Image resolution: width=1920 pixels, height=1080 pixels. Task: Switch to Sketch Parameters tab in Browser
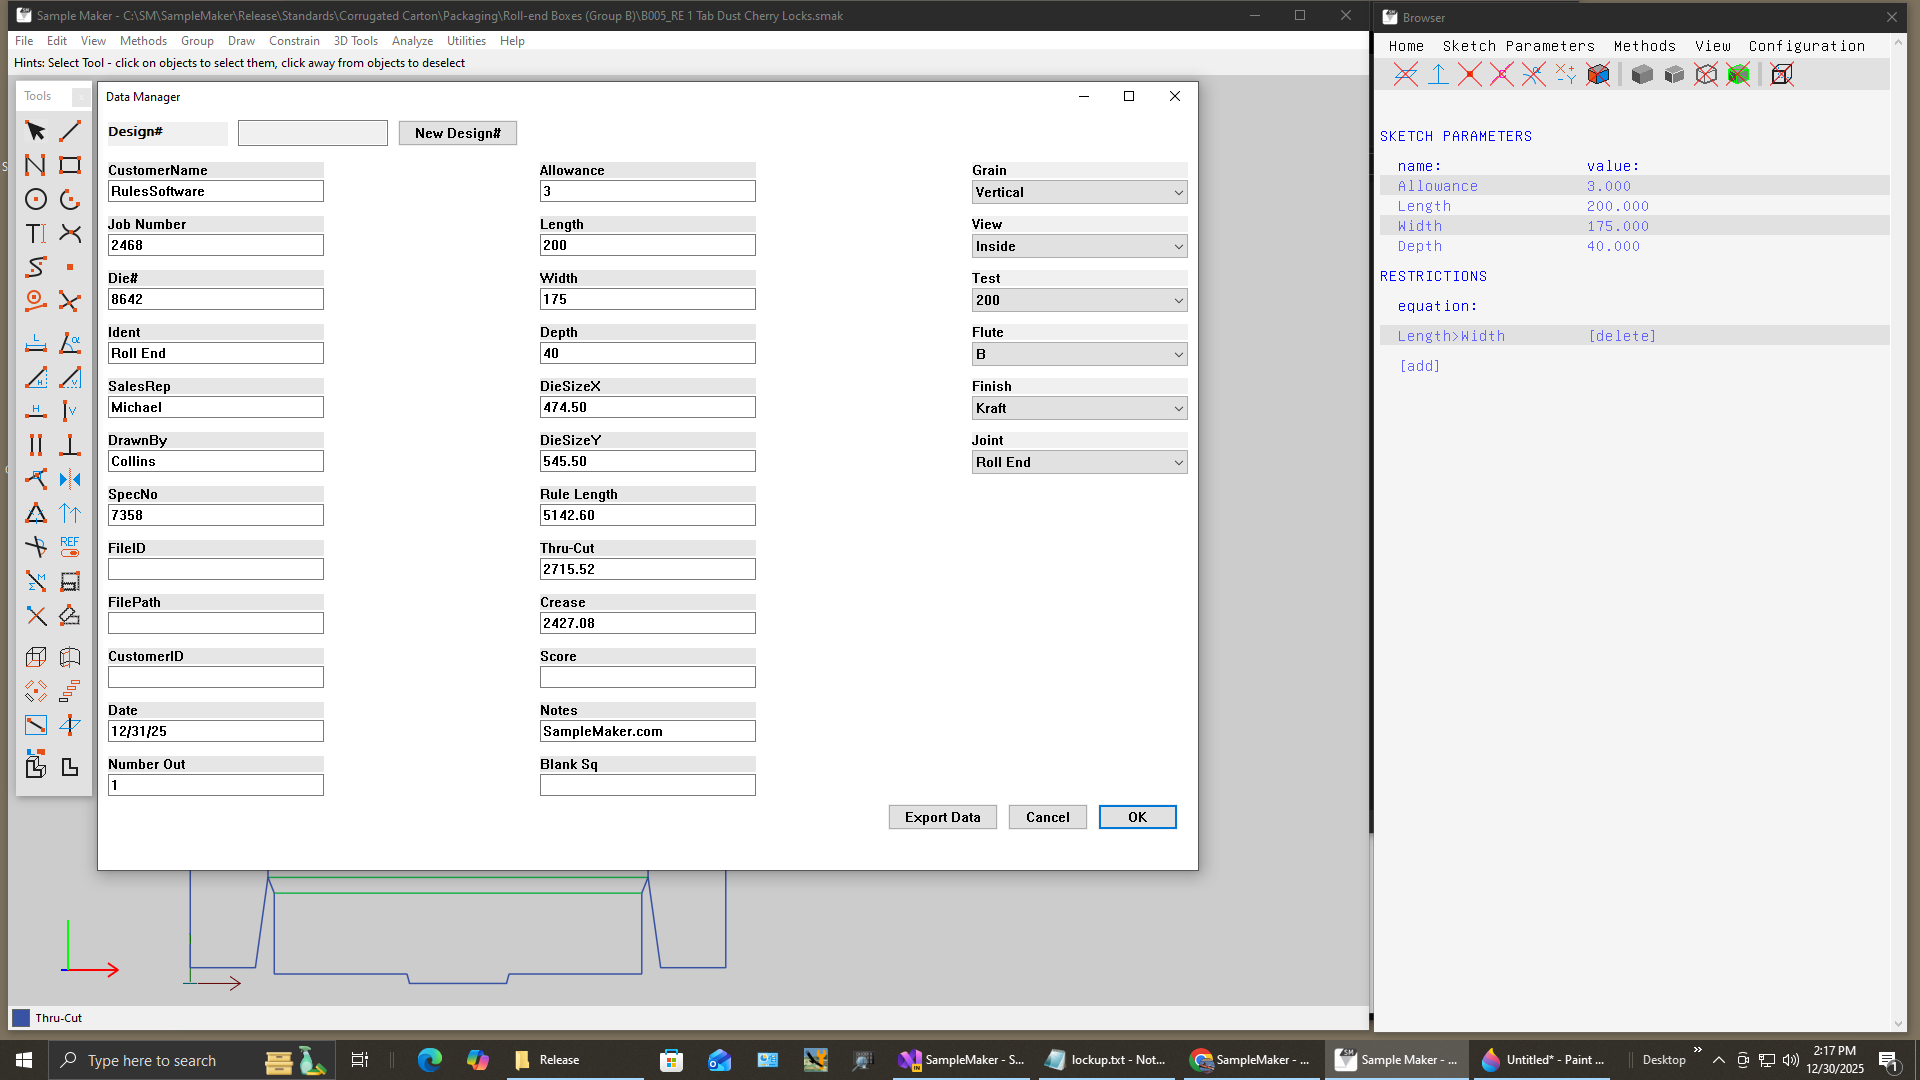(1518, 46)
